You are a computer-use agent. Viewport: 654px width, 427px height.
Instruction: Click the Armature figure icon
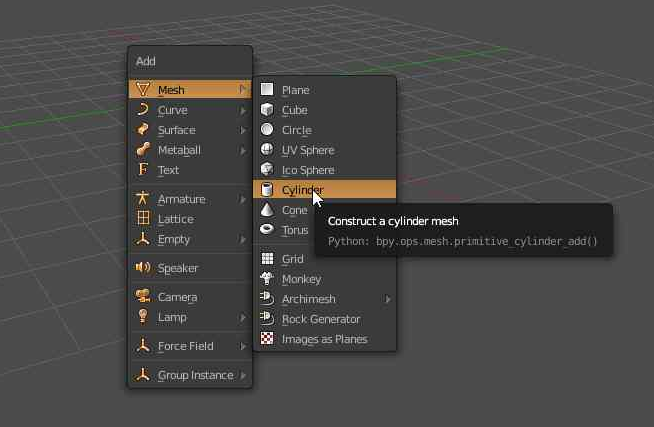click(x=143, y=198)
